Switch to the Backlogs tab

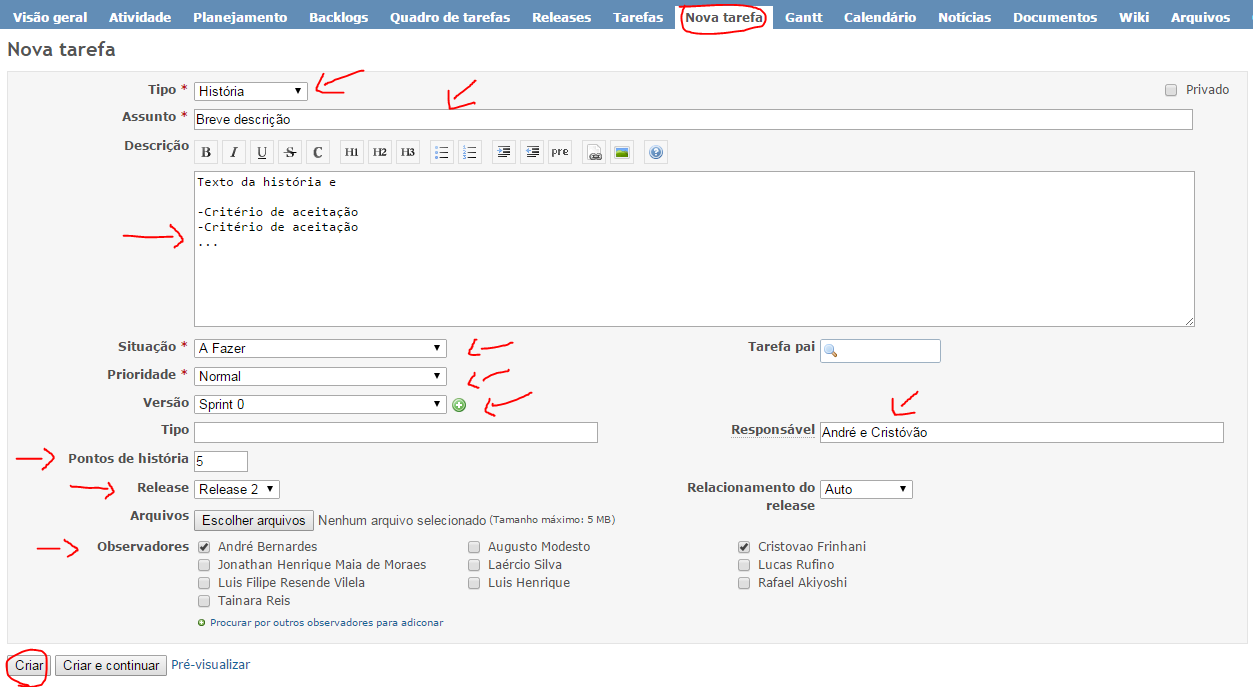point(338,17)
